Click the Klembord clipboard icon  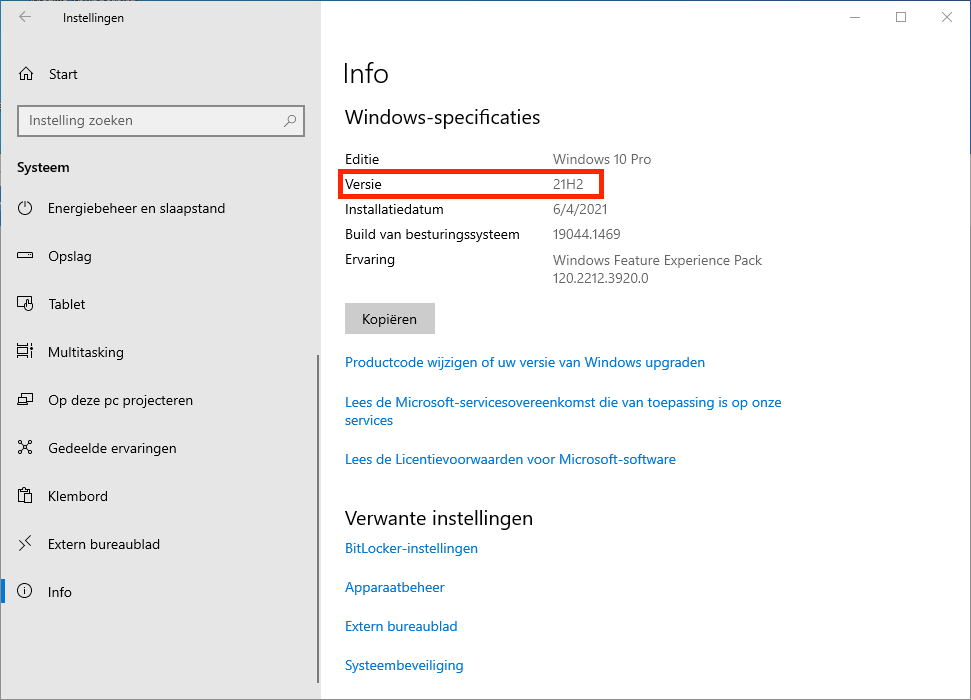[x=26, y=496]
